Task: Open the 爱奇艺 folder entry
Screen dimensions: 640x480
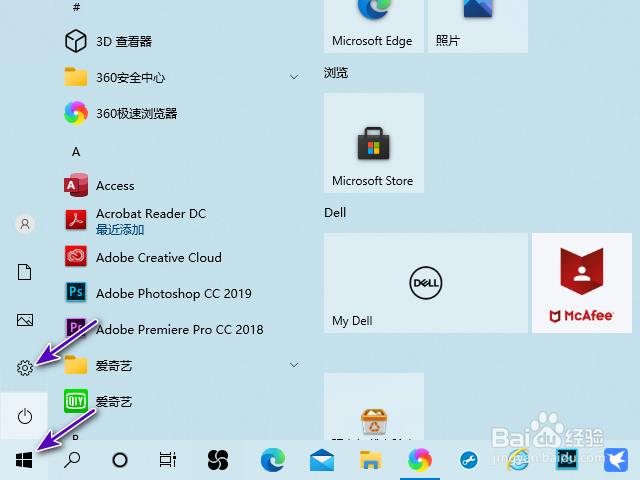Action: click(181, 365)
